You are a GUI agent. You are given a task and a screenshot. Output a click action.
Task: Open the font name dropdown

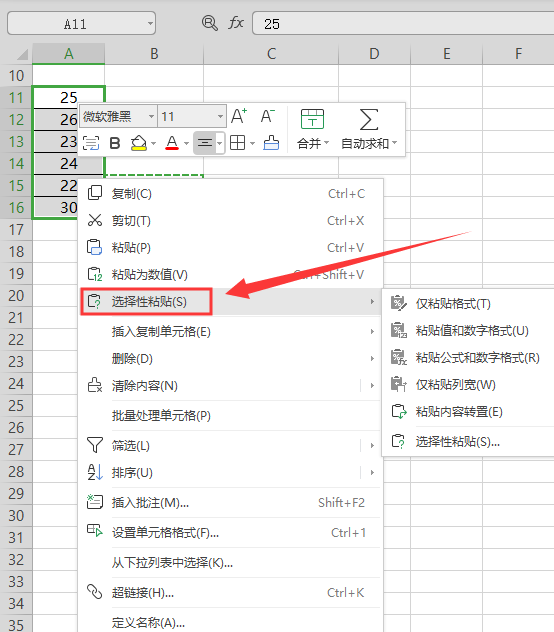tap(151, 117)
